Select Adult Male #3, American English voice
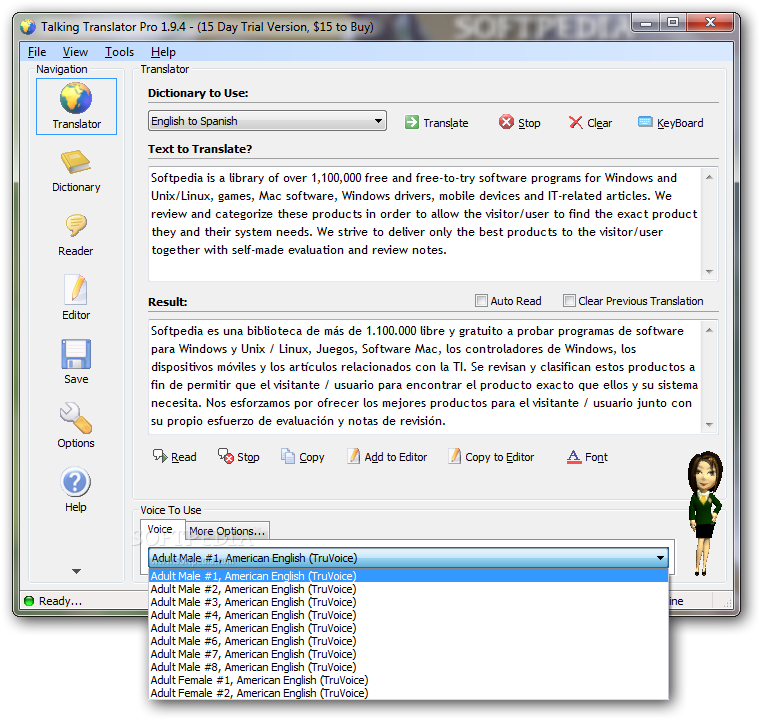Image resolution: width=761 pixels, height=720 pixels. 408,602
